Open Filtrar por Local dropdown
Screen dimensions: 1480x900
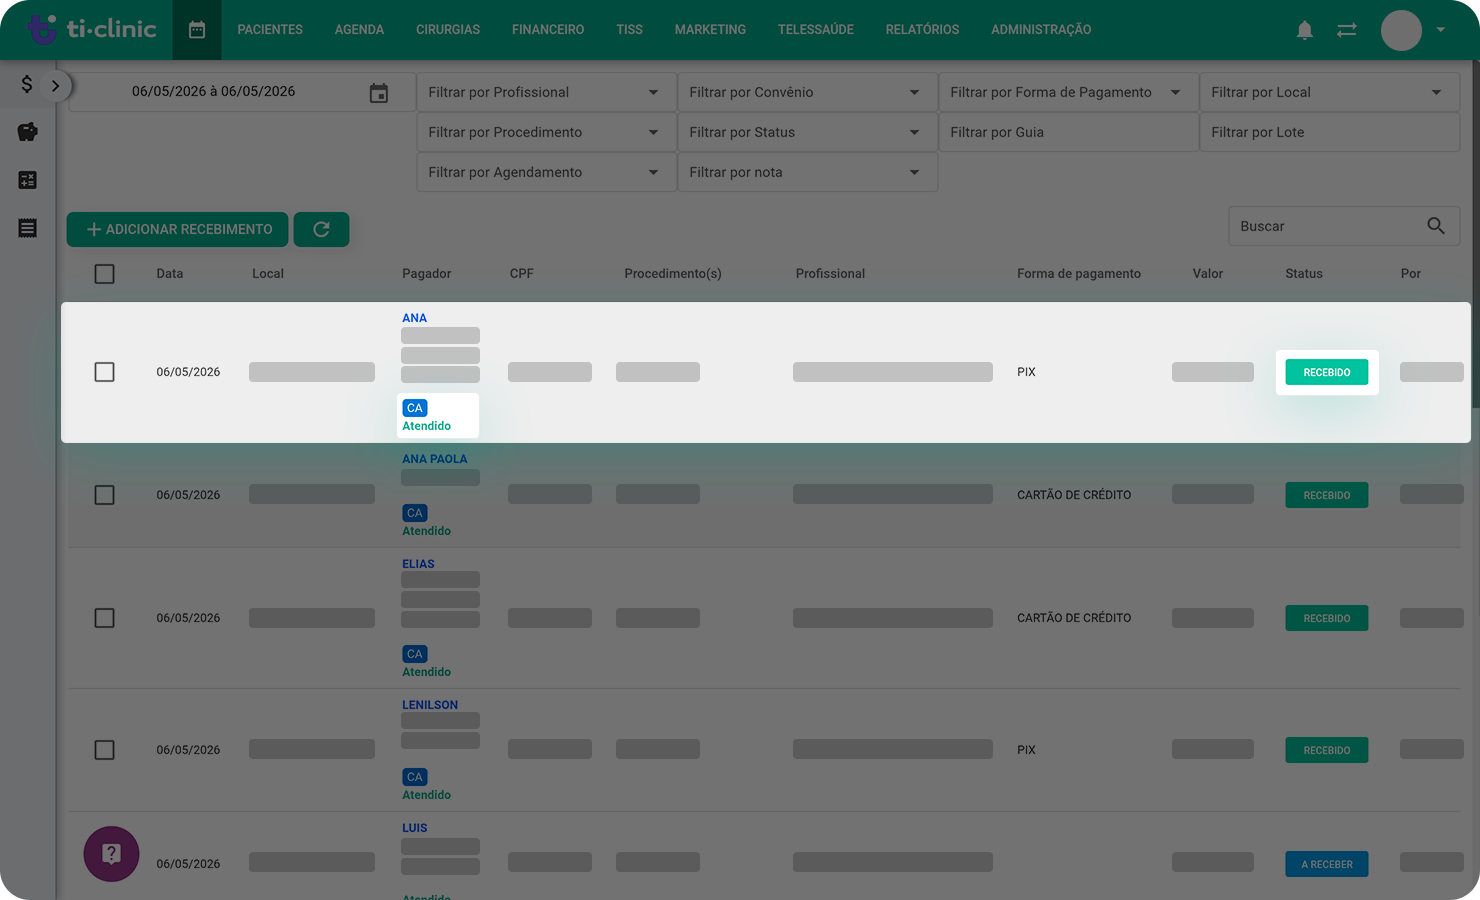pyautogui.click(x=1329, y=92)
